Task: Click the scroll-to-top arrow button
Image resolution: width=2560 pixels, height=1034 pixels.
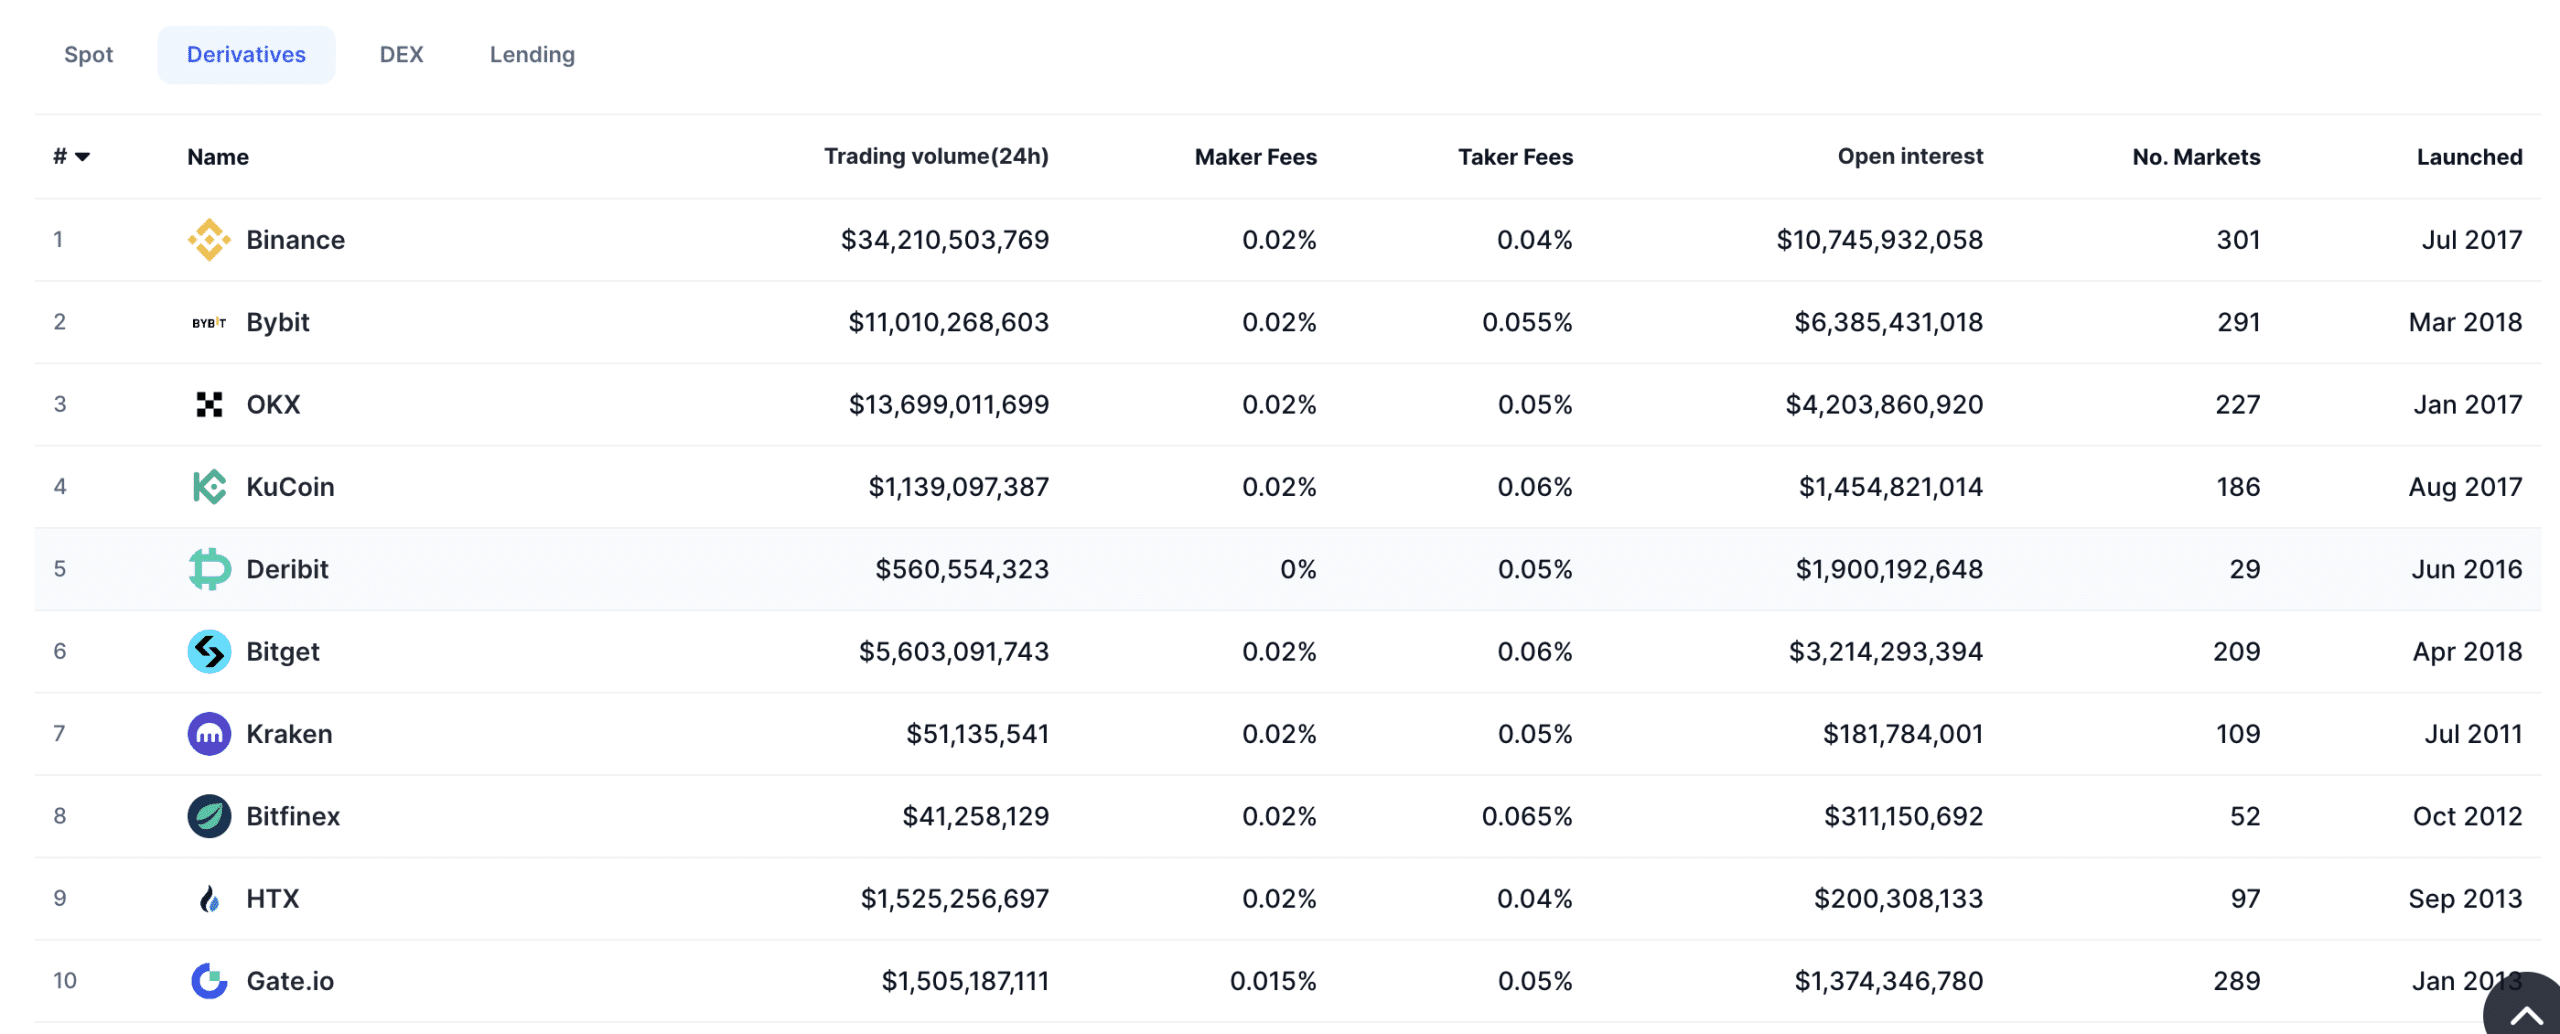Action: 2525,1013
